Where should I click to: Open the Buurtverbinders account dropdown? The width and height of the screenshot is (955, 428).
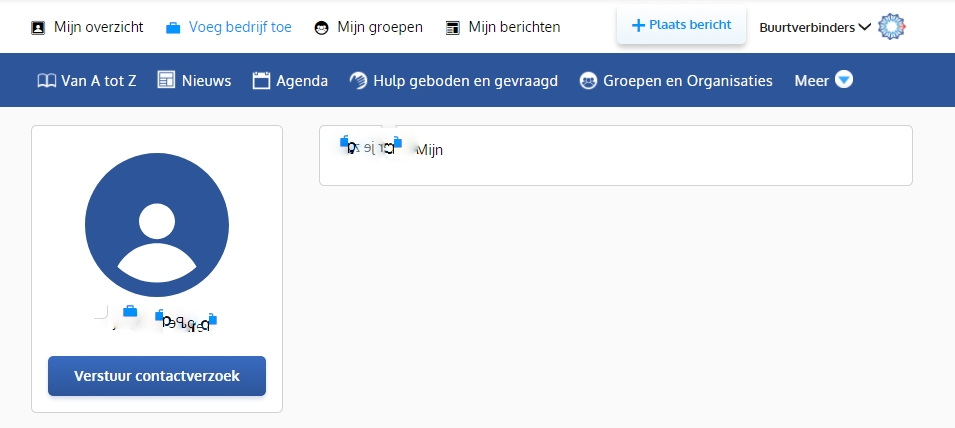click(814, 27)
